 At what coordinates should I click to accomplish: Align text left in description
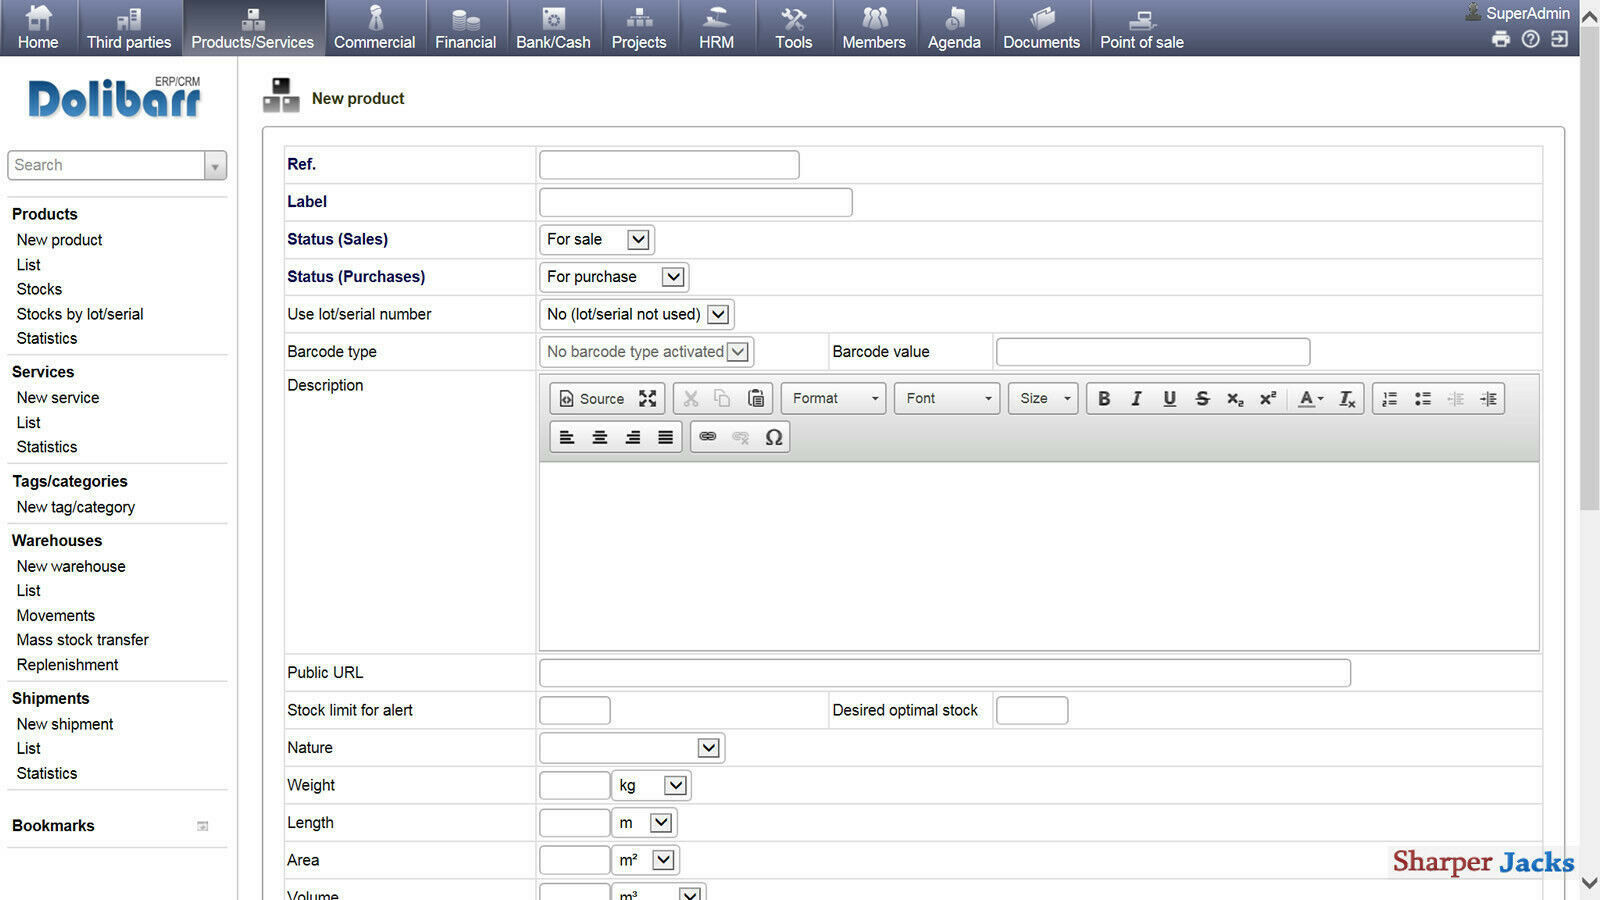click(x=567, y=437)
